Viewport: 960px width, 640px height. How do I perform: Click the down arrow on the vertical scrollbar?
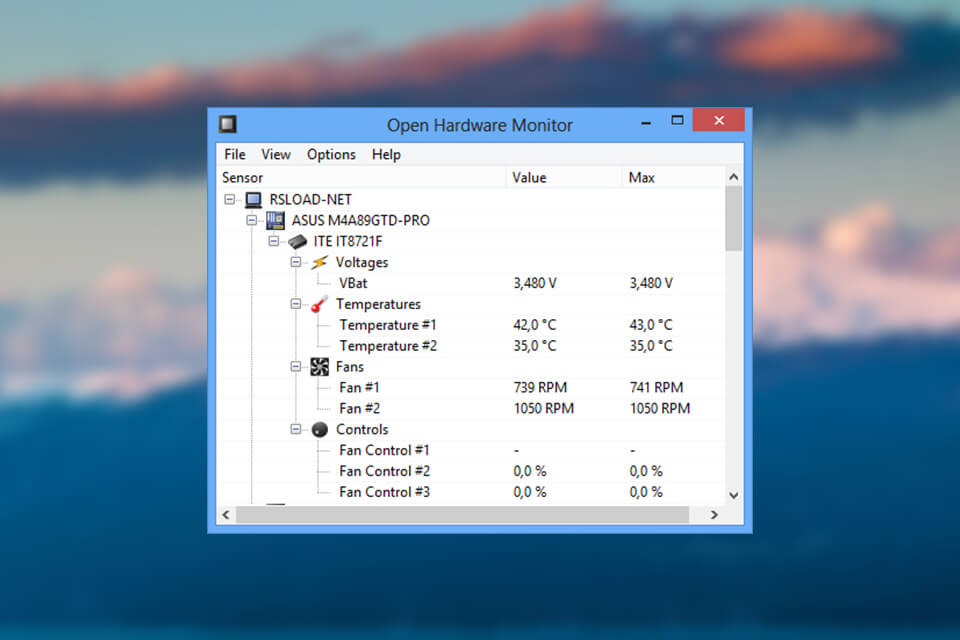(x=733, y=494)
